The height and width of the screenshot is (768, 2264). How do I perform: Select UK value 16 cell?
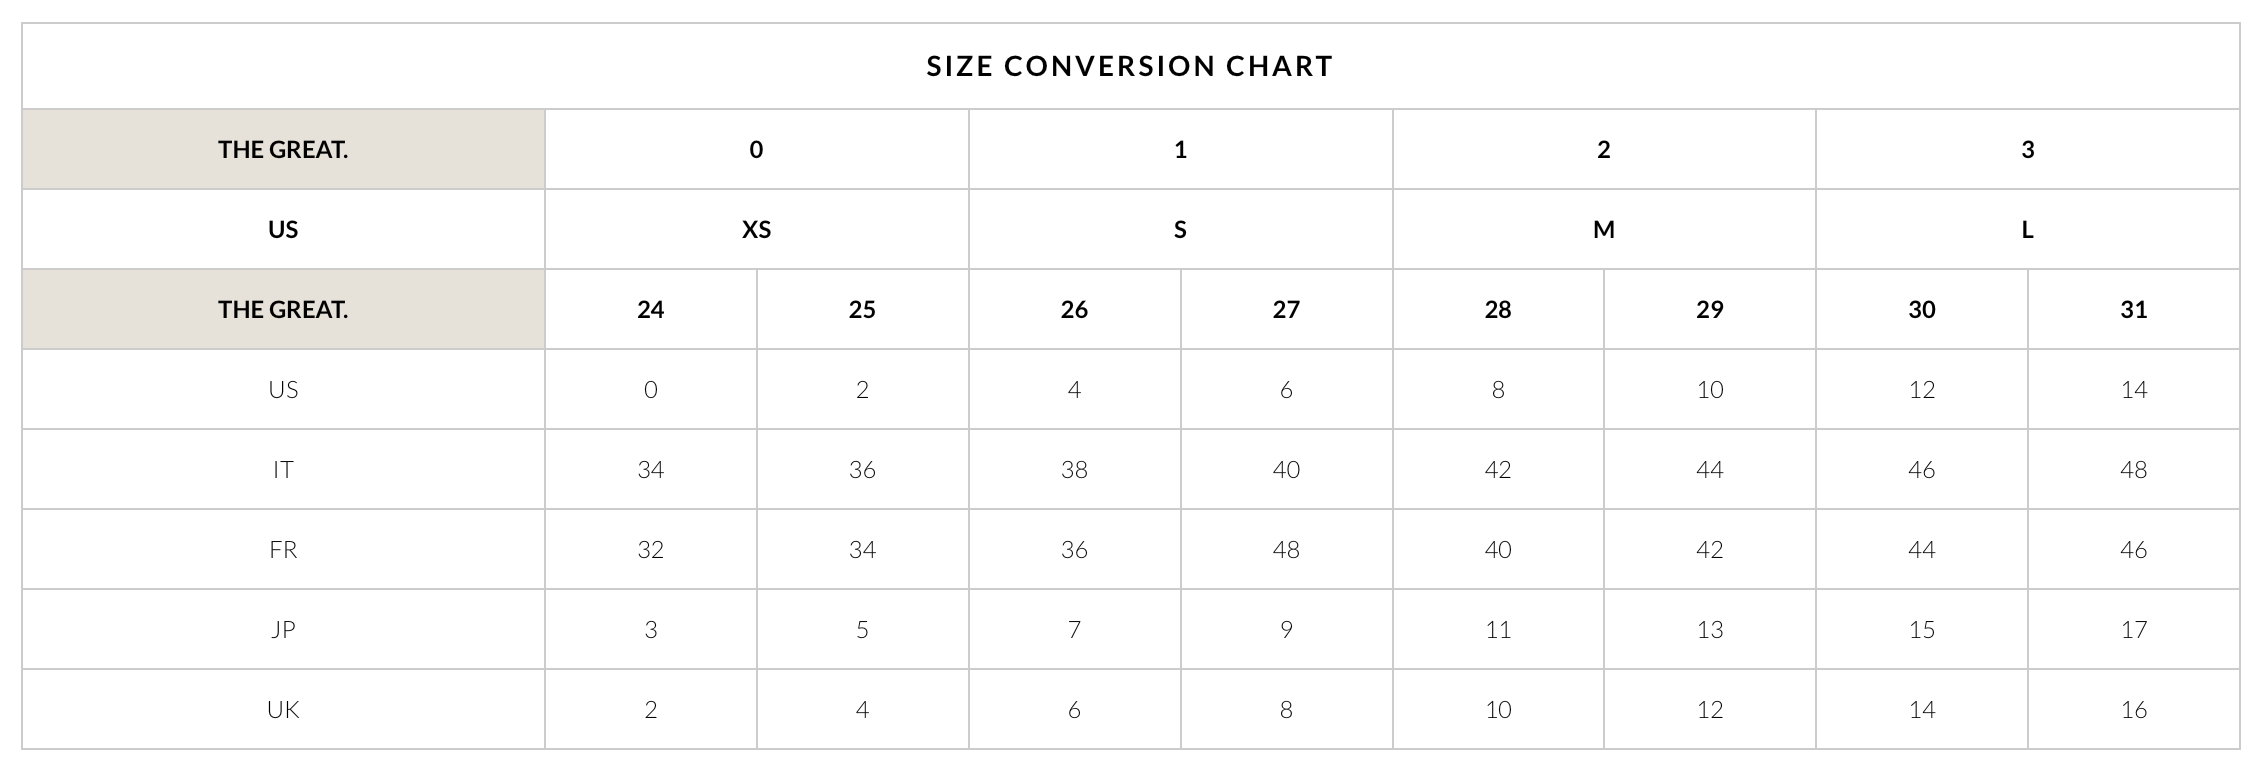(2134, 709)
